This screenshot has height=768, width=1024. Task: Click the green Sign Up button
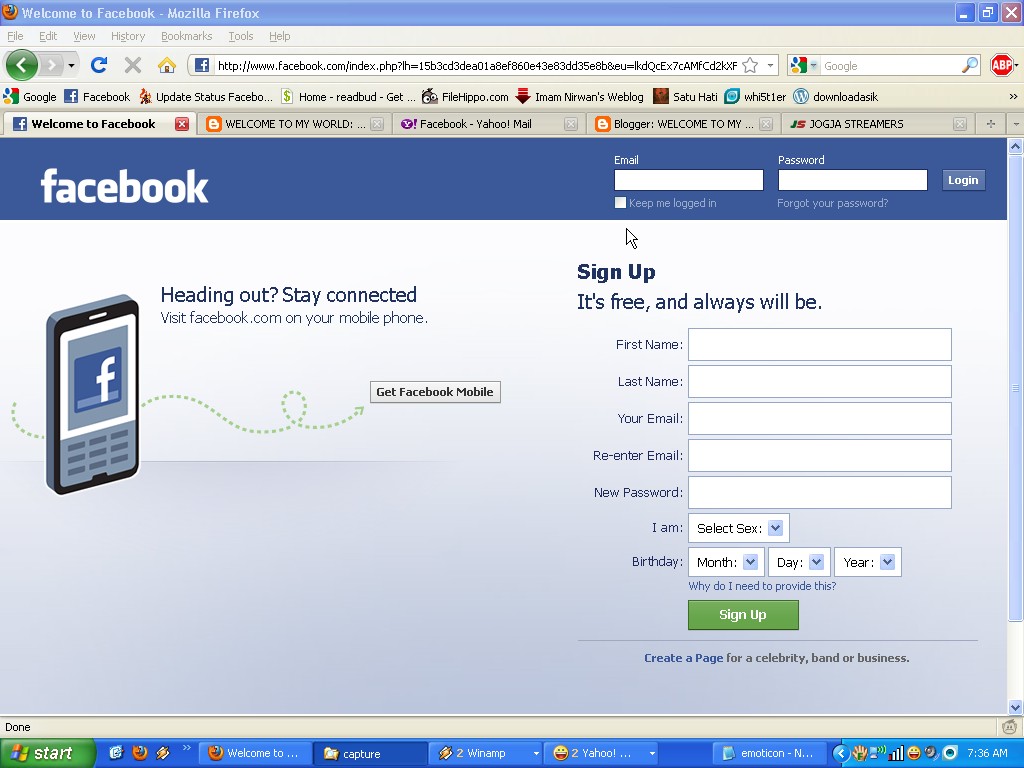coord(743,615)
